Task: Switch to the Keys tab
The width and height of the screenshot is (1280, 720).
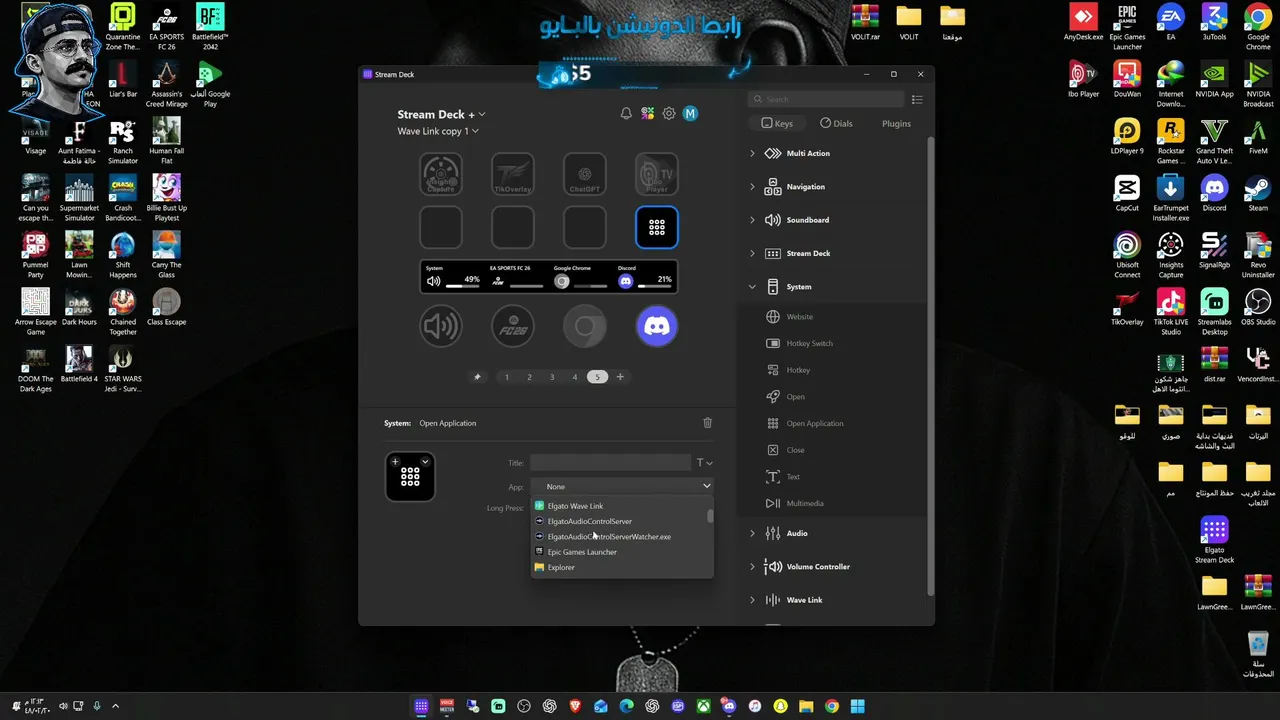Action: click(x=777, y=124)
